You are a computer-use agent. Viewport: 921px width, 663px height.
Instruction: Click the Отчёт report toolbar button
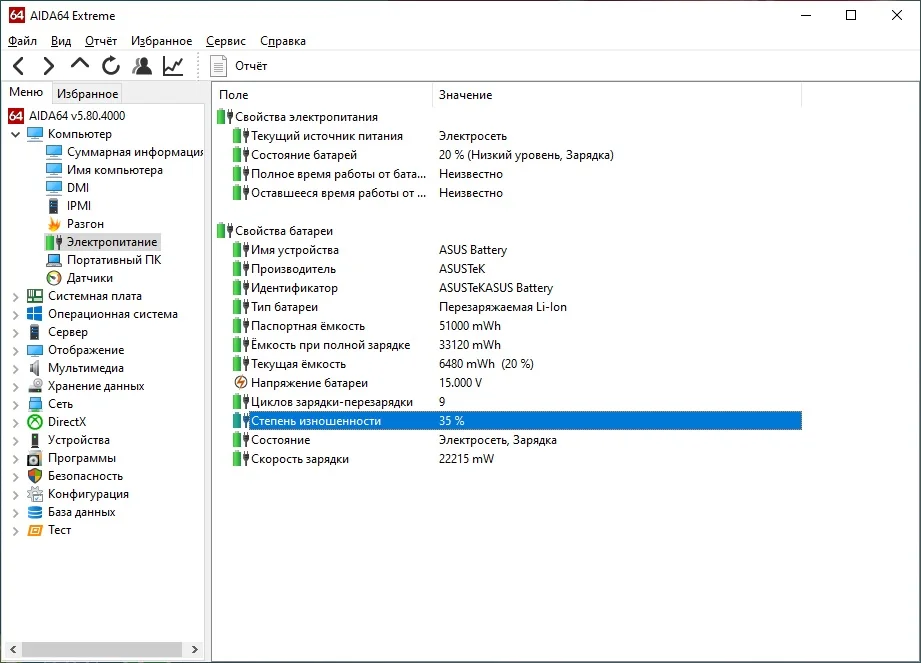(x=238, y=66)
